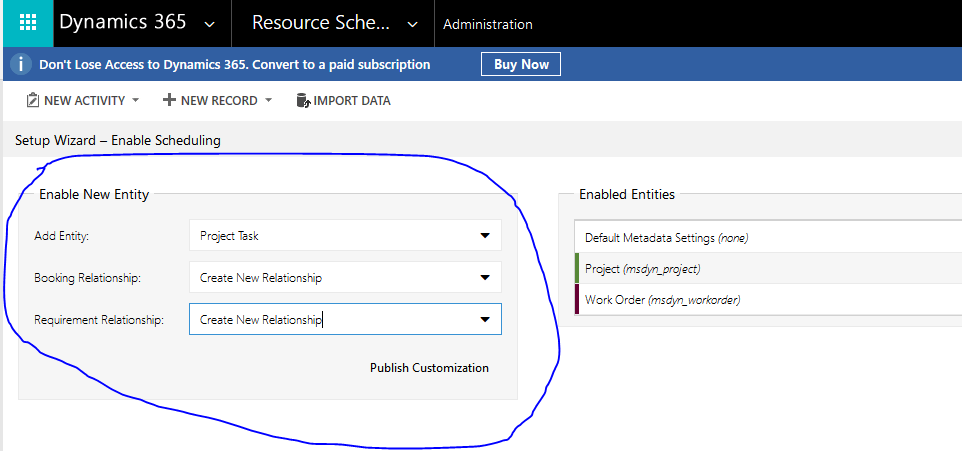This screenshot has width=962, height=451.
Task: Click the Setup Wizard – Enable Scheduling title
Action: [x=118, y=141]
